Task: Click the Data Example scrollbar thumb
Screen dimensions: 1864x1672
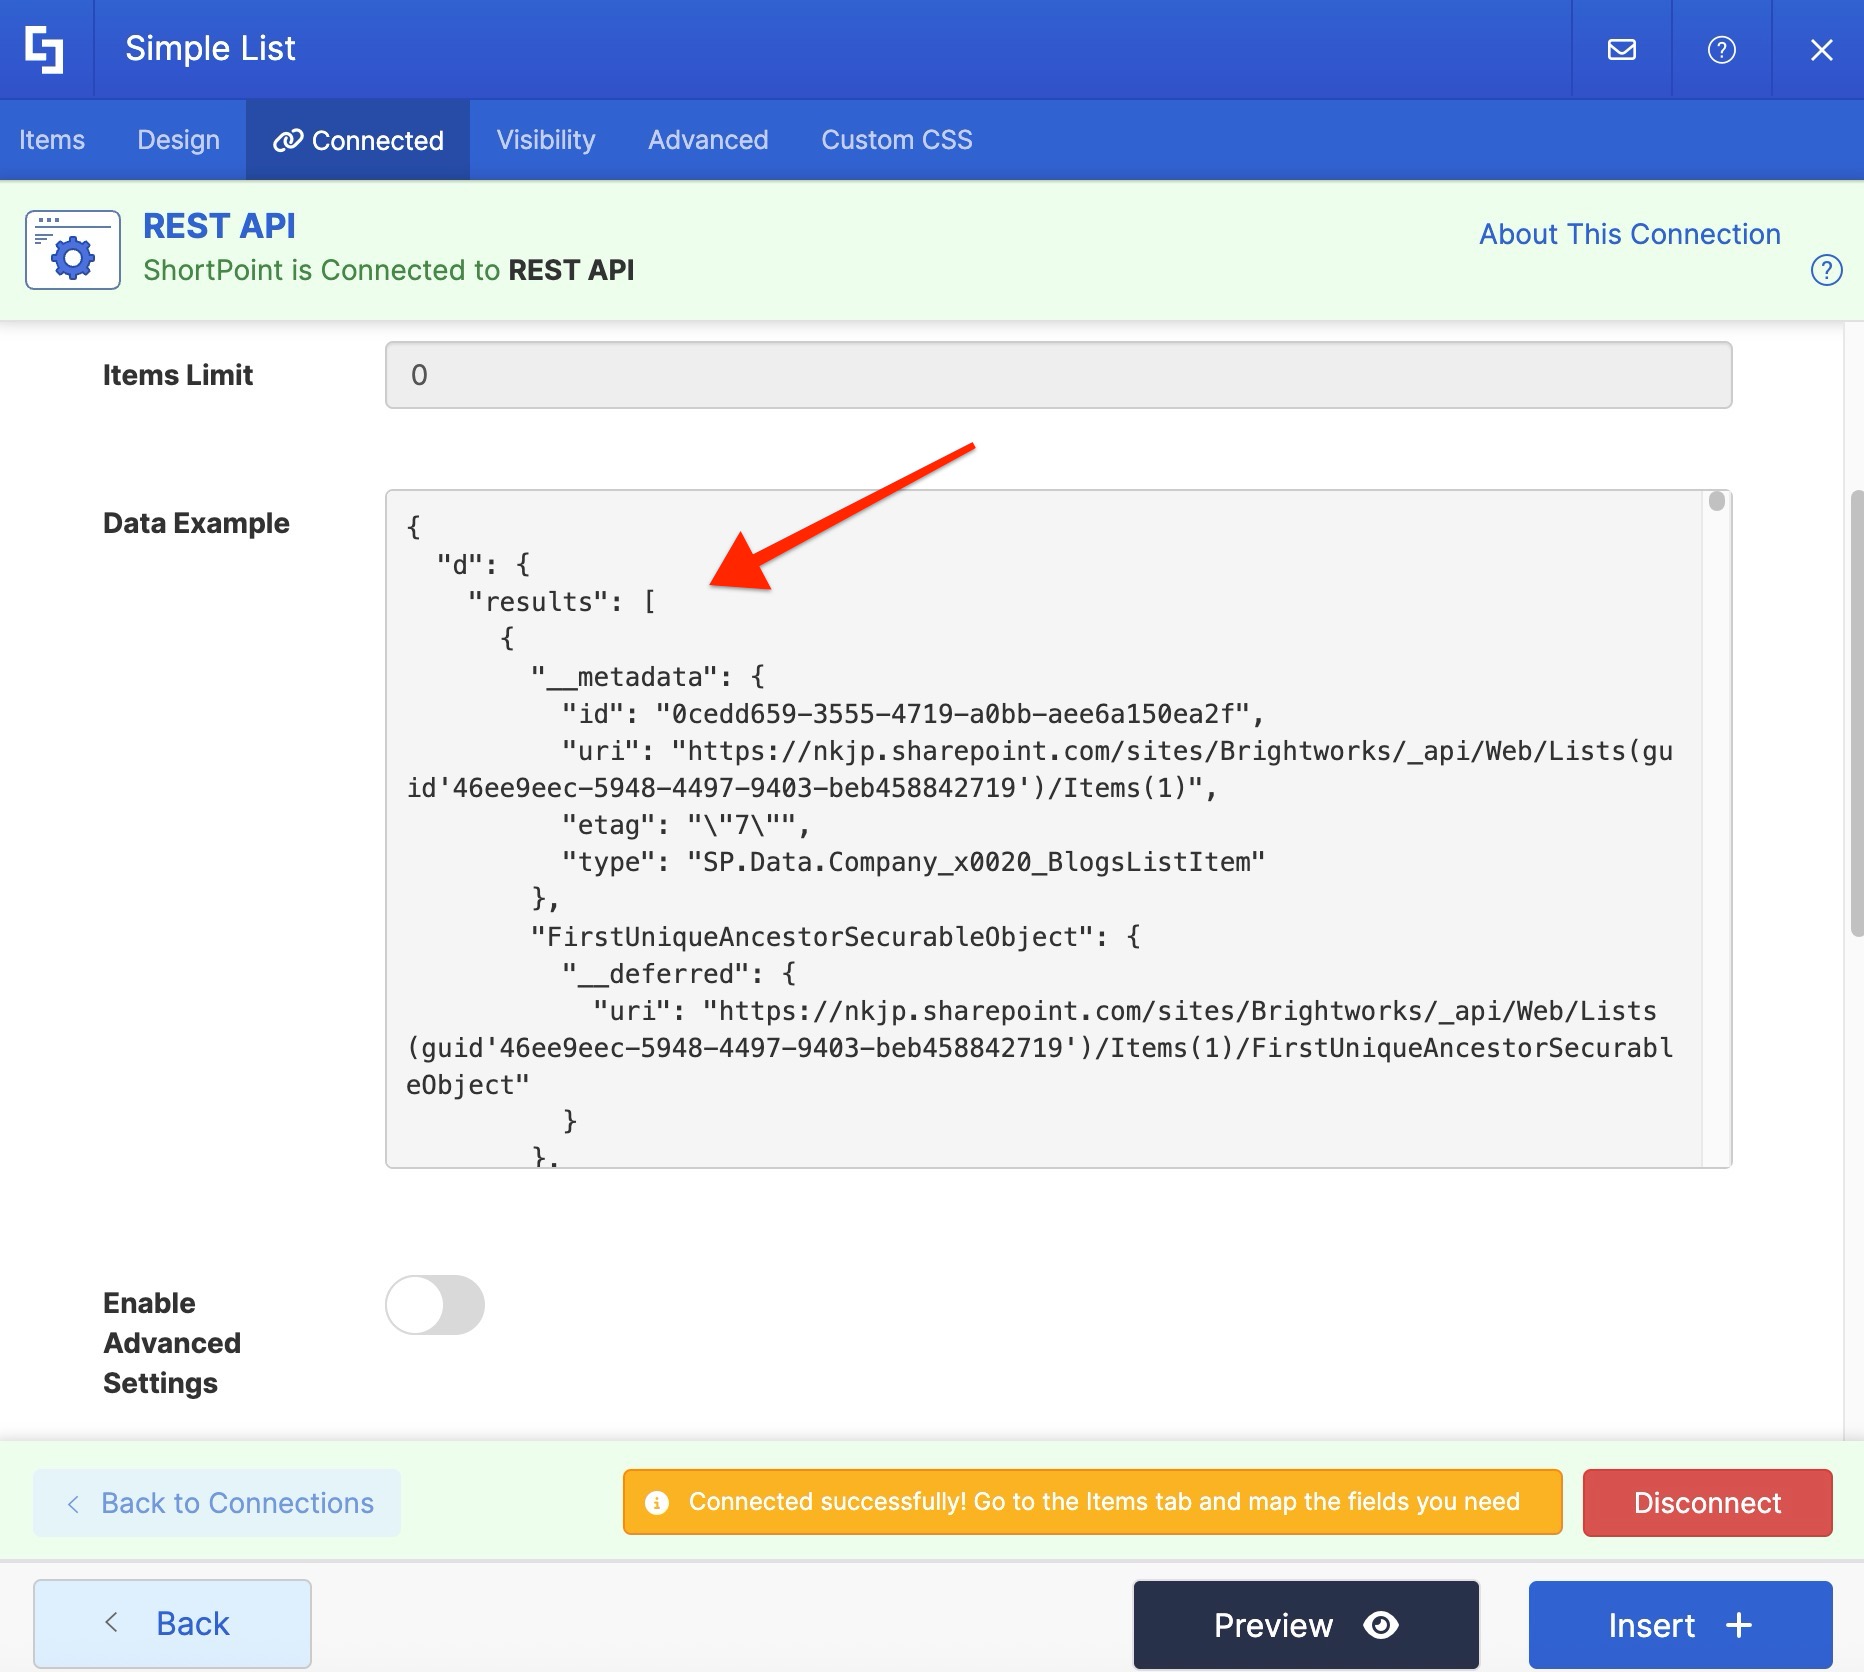Action: pyautogui.click(x=1717, y=501)
